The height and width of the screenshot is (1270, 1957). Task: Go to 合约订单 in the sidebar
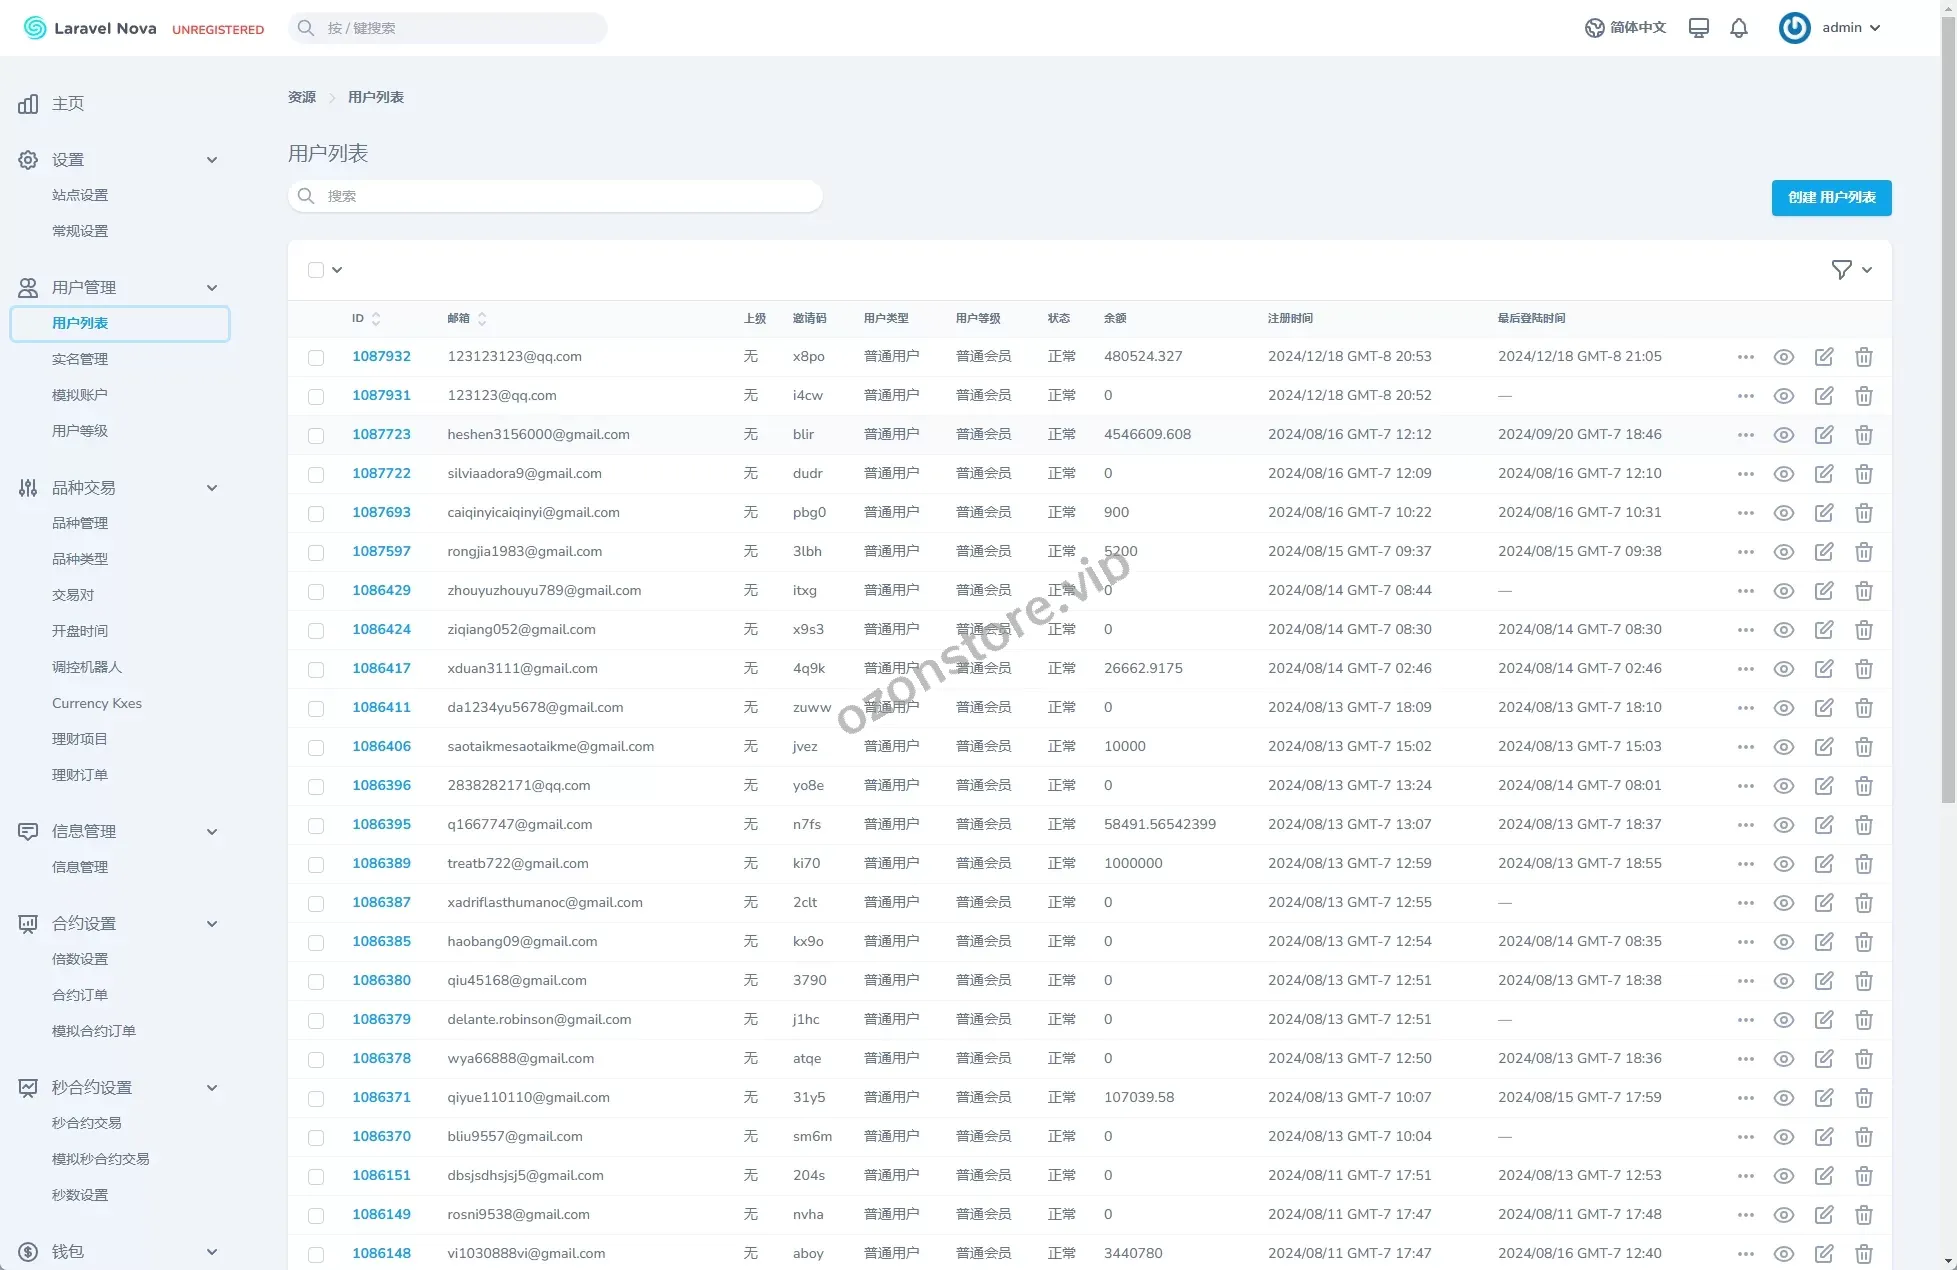tap(80, 995)
